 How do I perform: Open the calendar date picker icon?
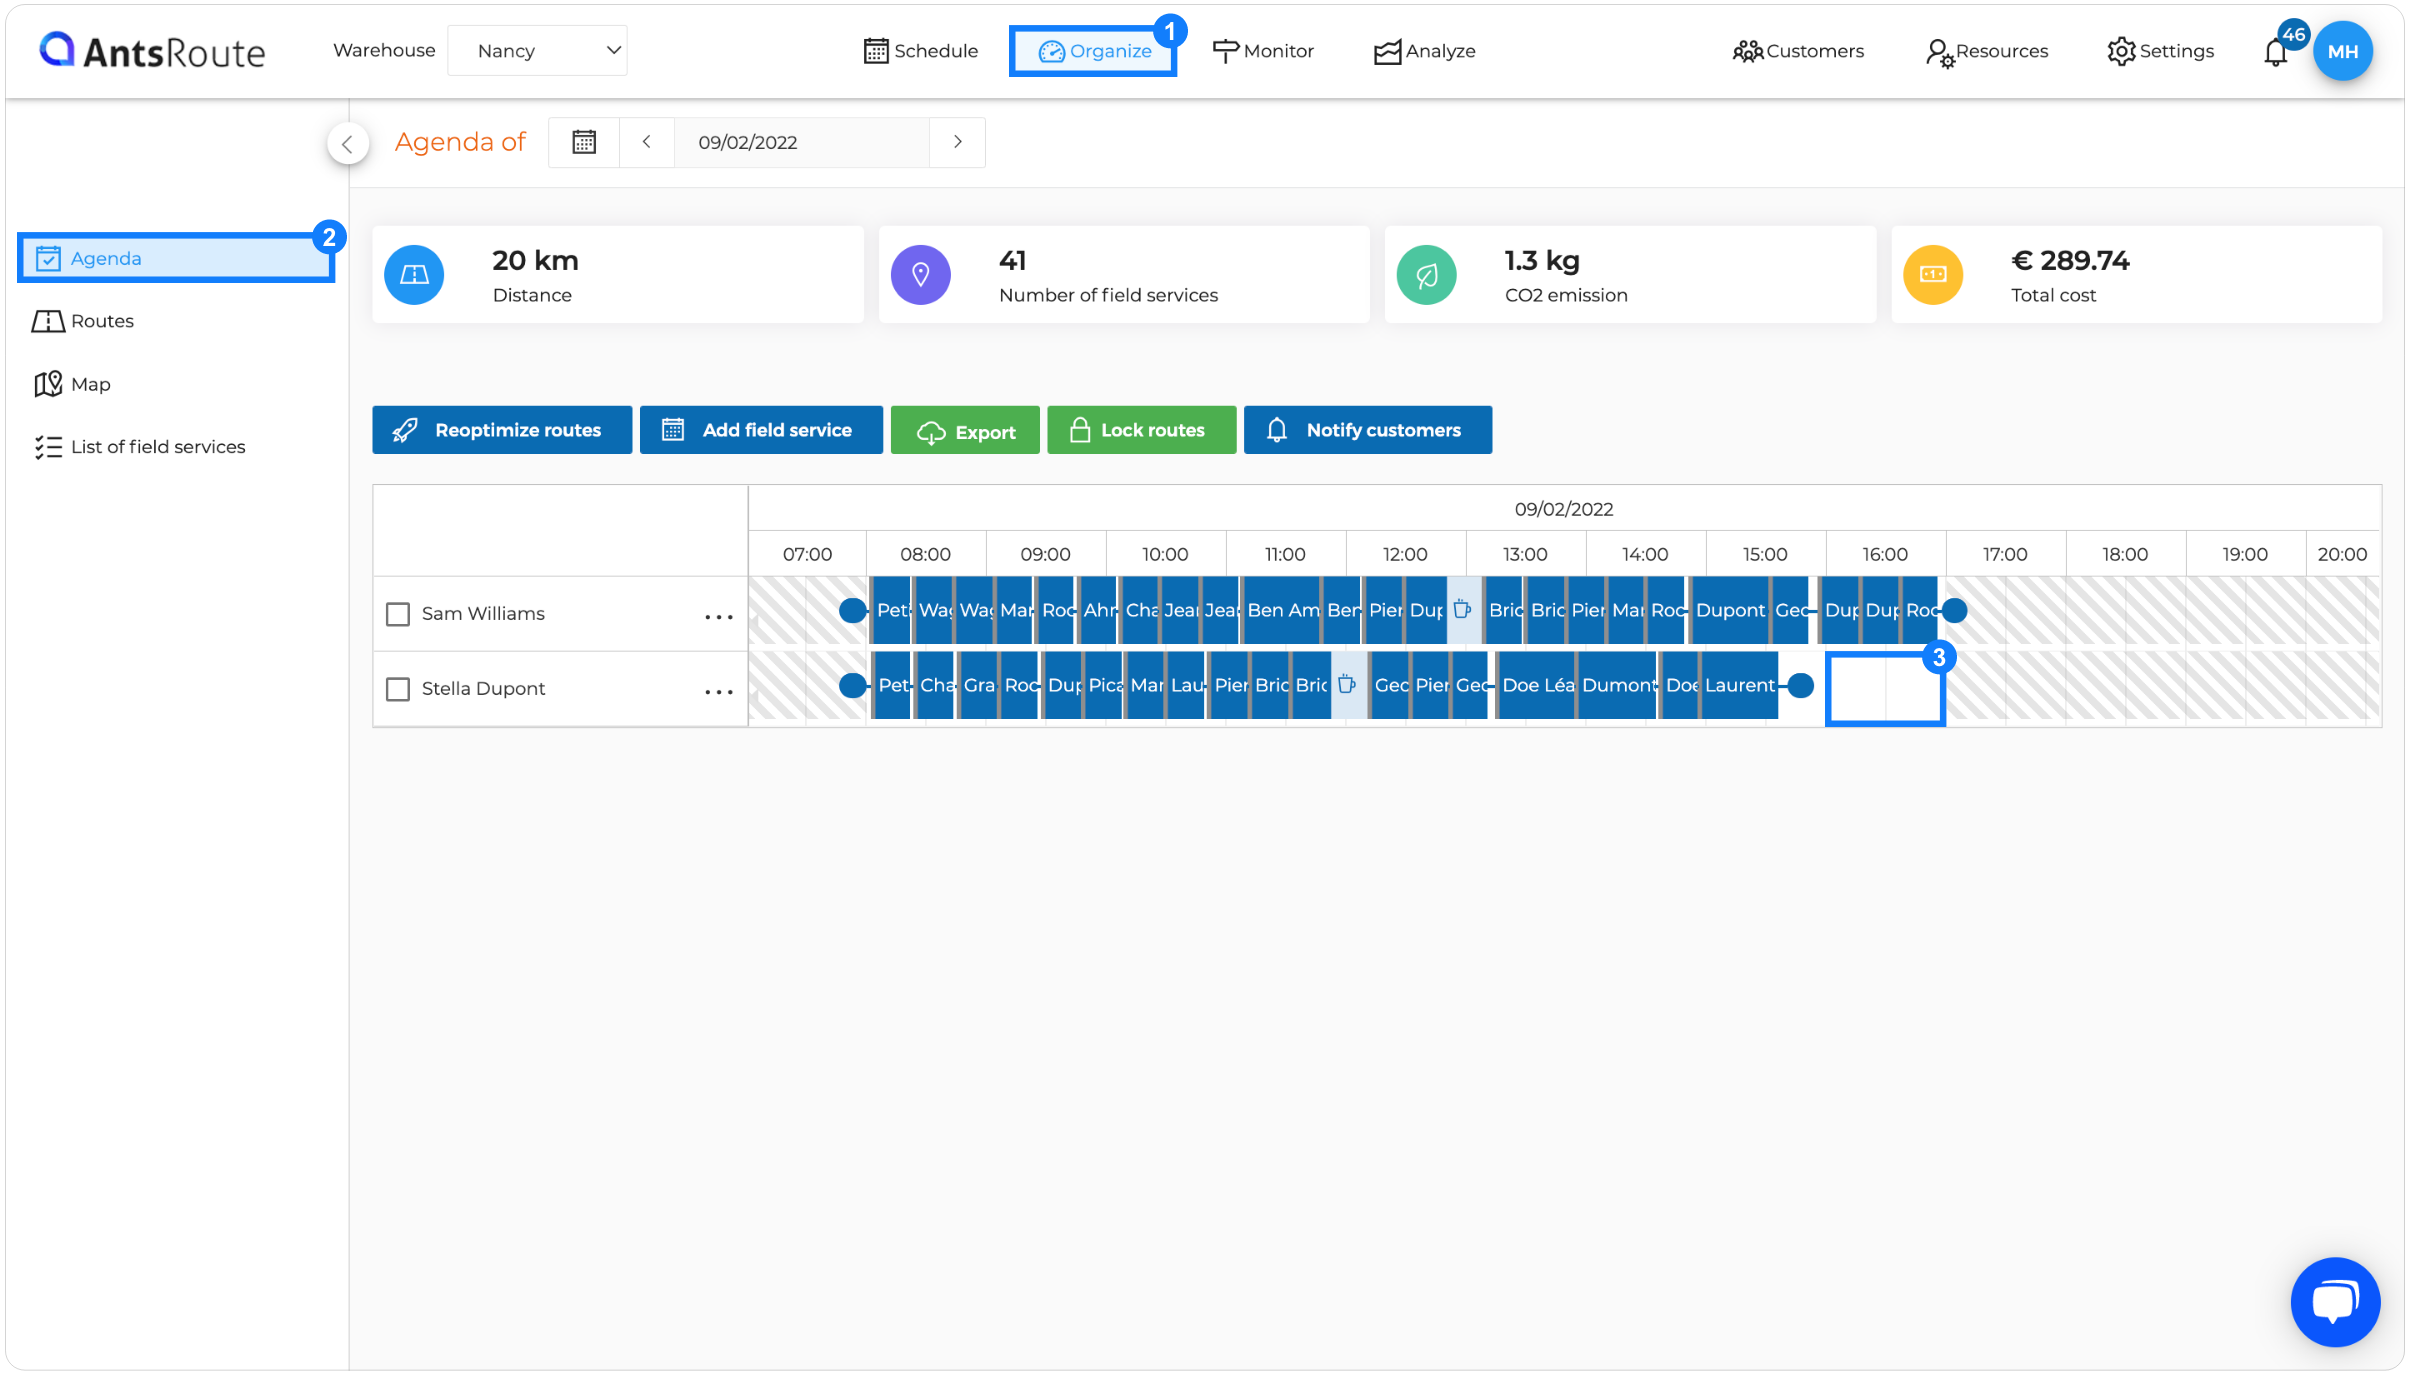pos(584,142)
